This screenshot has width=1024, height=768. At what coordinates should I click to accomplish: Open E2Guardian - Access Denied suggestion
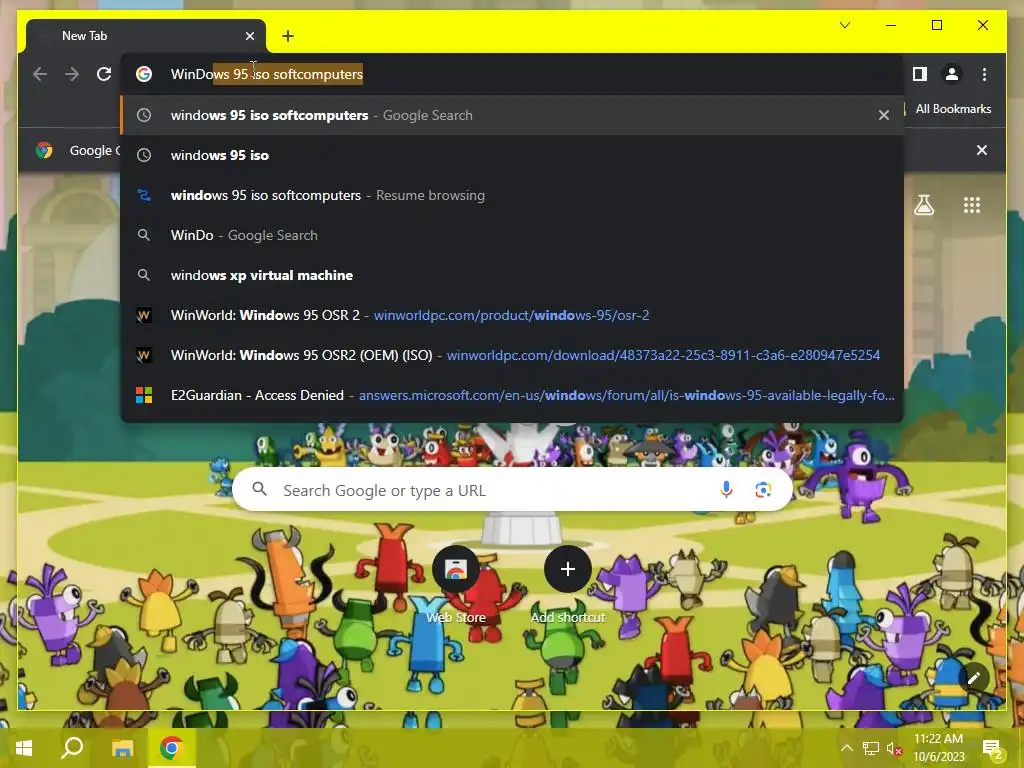point(513,395)
